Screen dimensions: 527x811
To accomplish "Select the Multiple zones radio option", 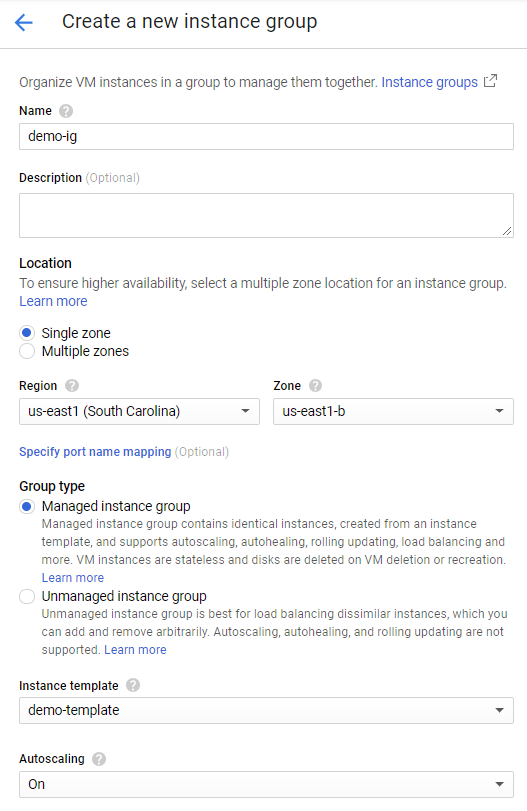I will pyautogui.click(x=27, y=351).
